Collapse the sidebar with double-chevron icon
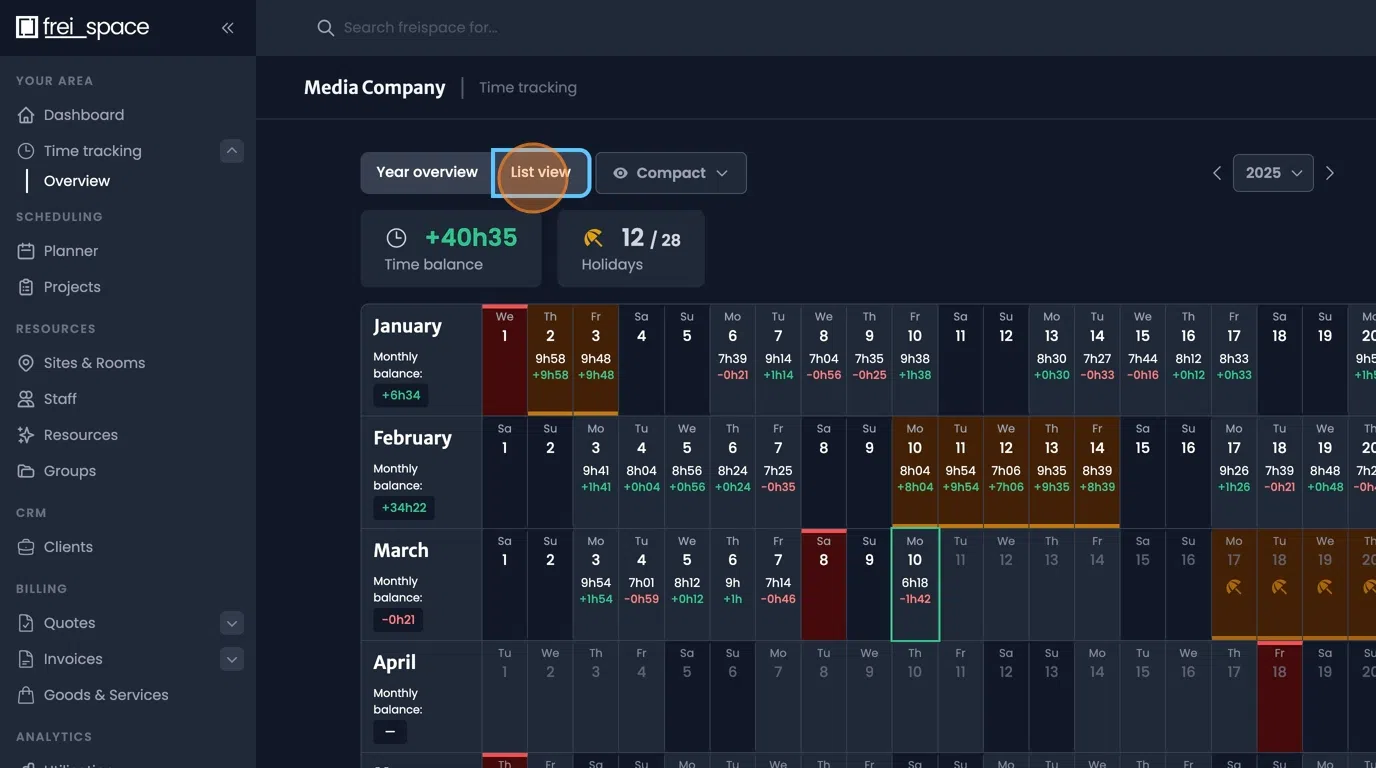This screenshot has width=1376, height=768. pos(227,28)
